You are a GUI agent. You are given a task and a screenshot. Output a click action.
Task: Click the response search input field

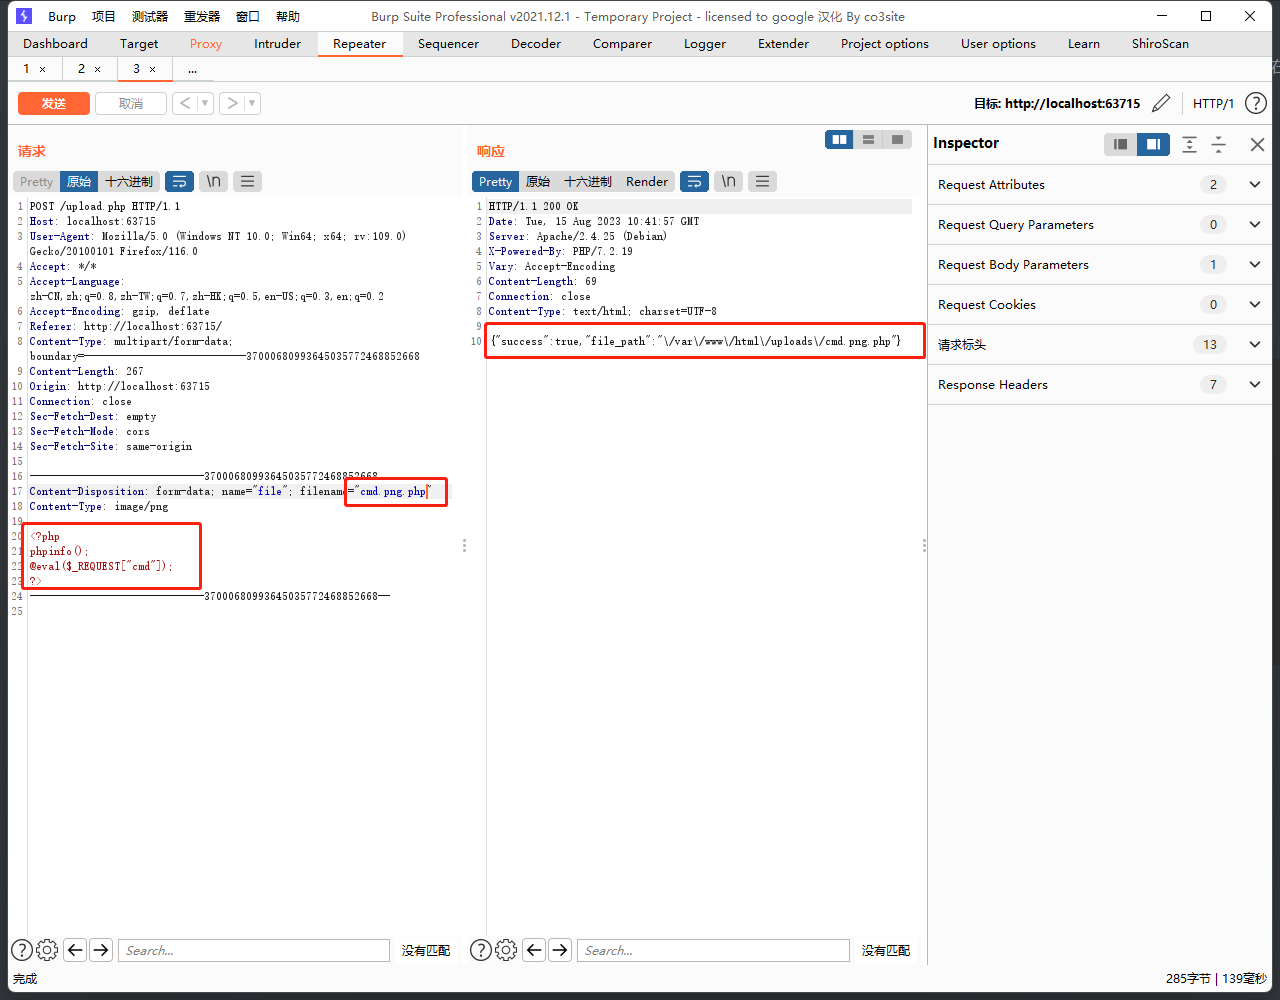713,950
